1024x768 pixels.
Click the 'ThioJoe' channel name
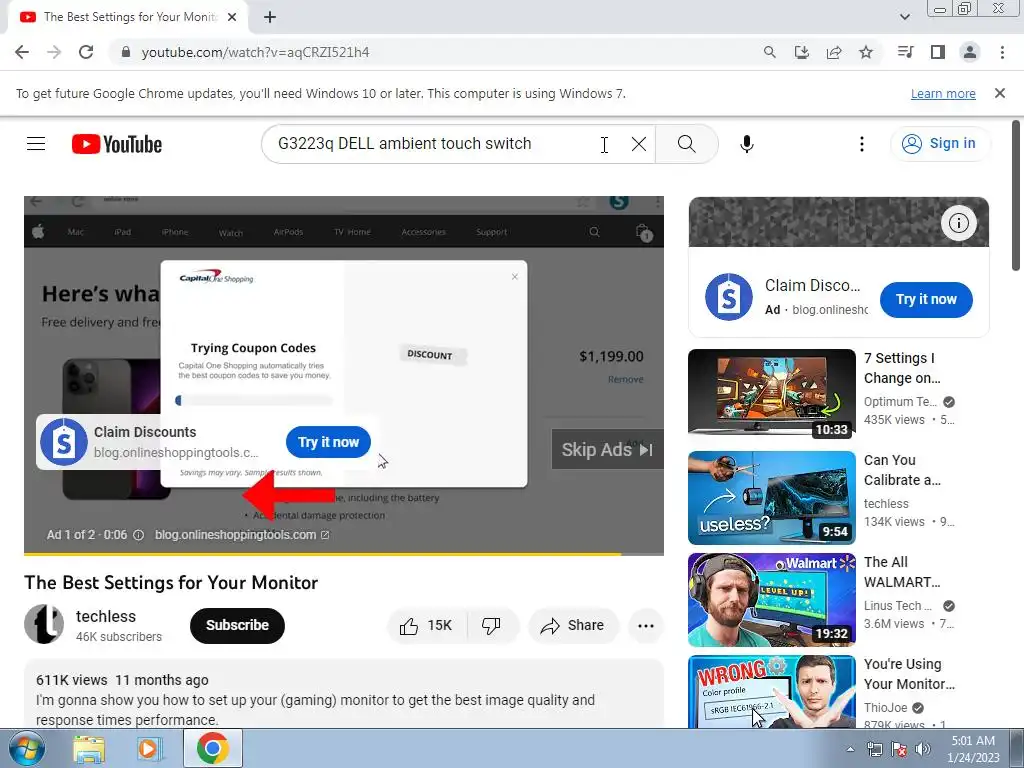tap(886, 708)
